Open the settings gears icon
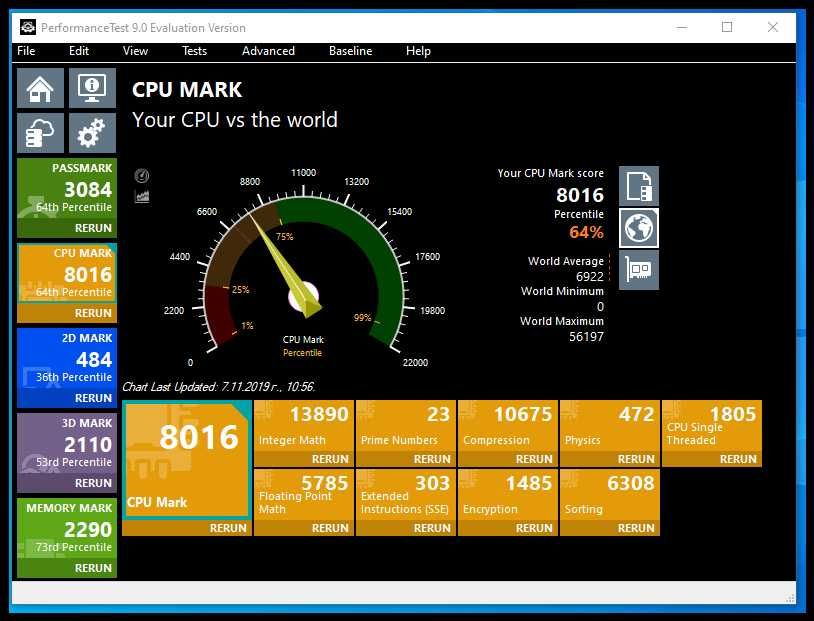 point(92,133)
